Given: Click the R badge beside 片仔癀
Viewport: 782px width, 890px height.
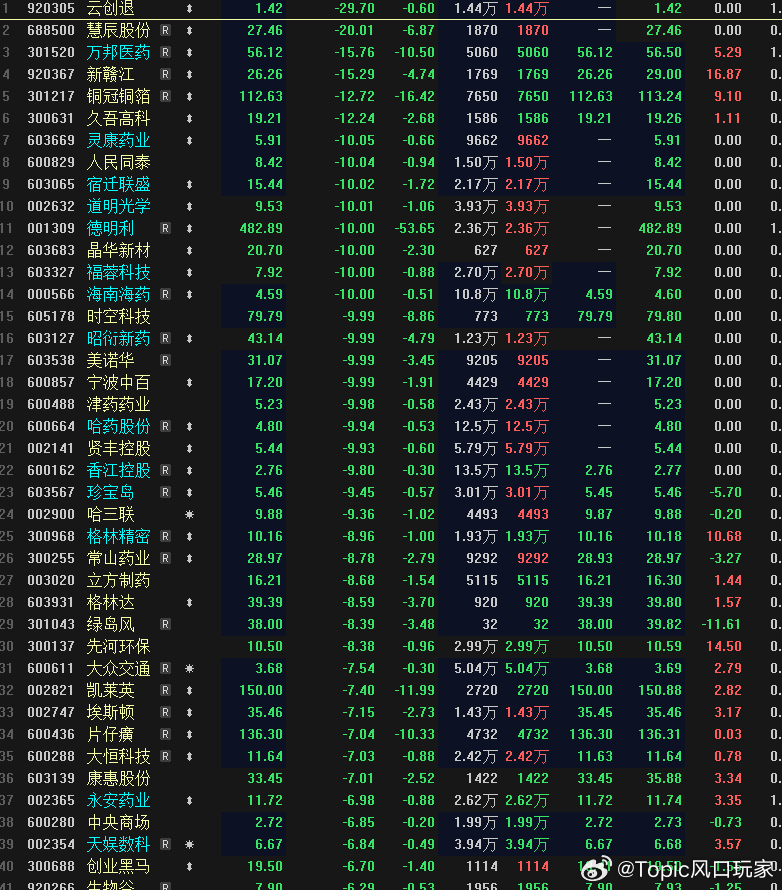Looking at the screenshot, I should (166, 735).
